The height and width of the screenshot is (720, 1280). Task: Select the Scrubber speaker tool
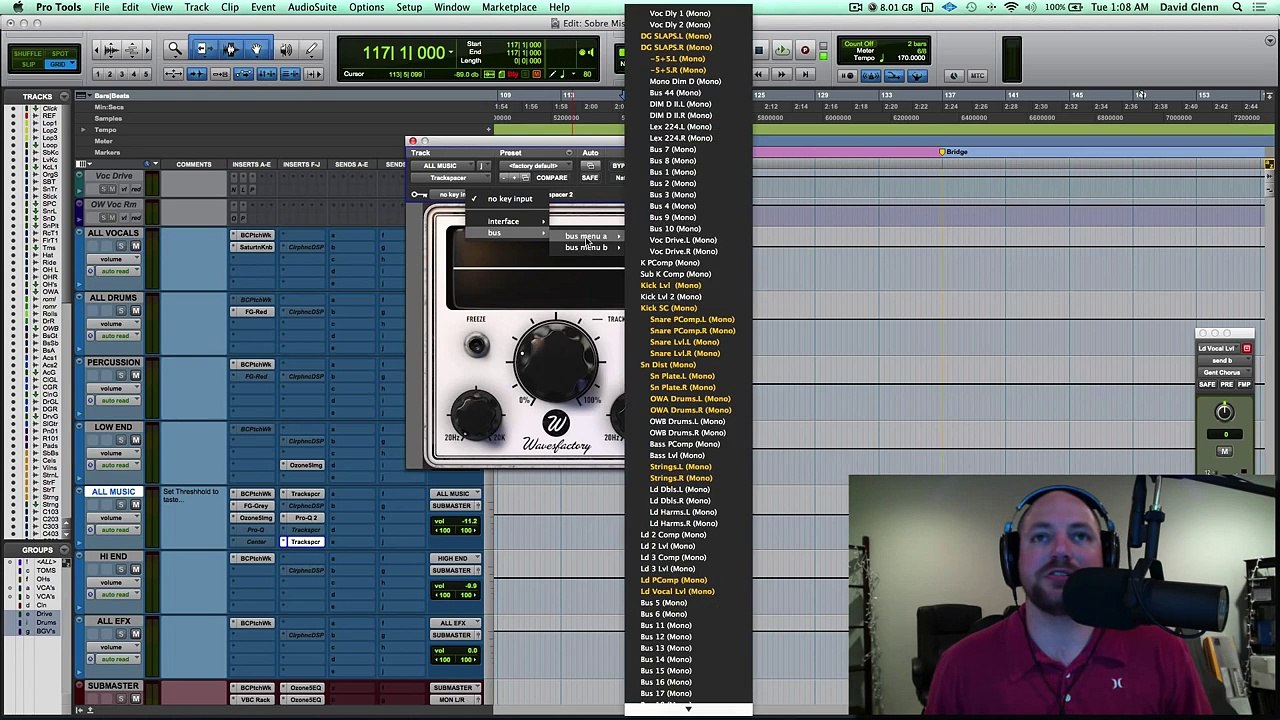pos(286,49)
